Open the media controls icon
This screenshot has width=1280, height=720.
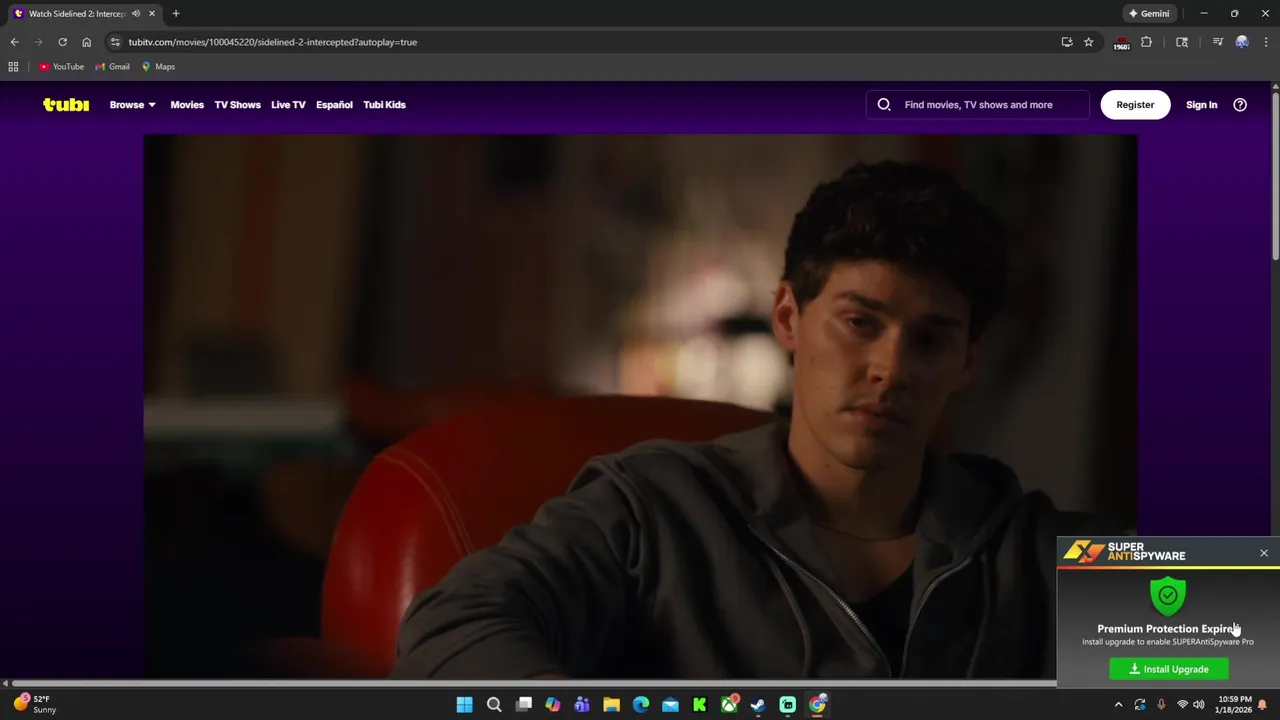coord(1217,42)
